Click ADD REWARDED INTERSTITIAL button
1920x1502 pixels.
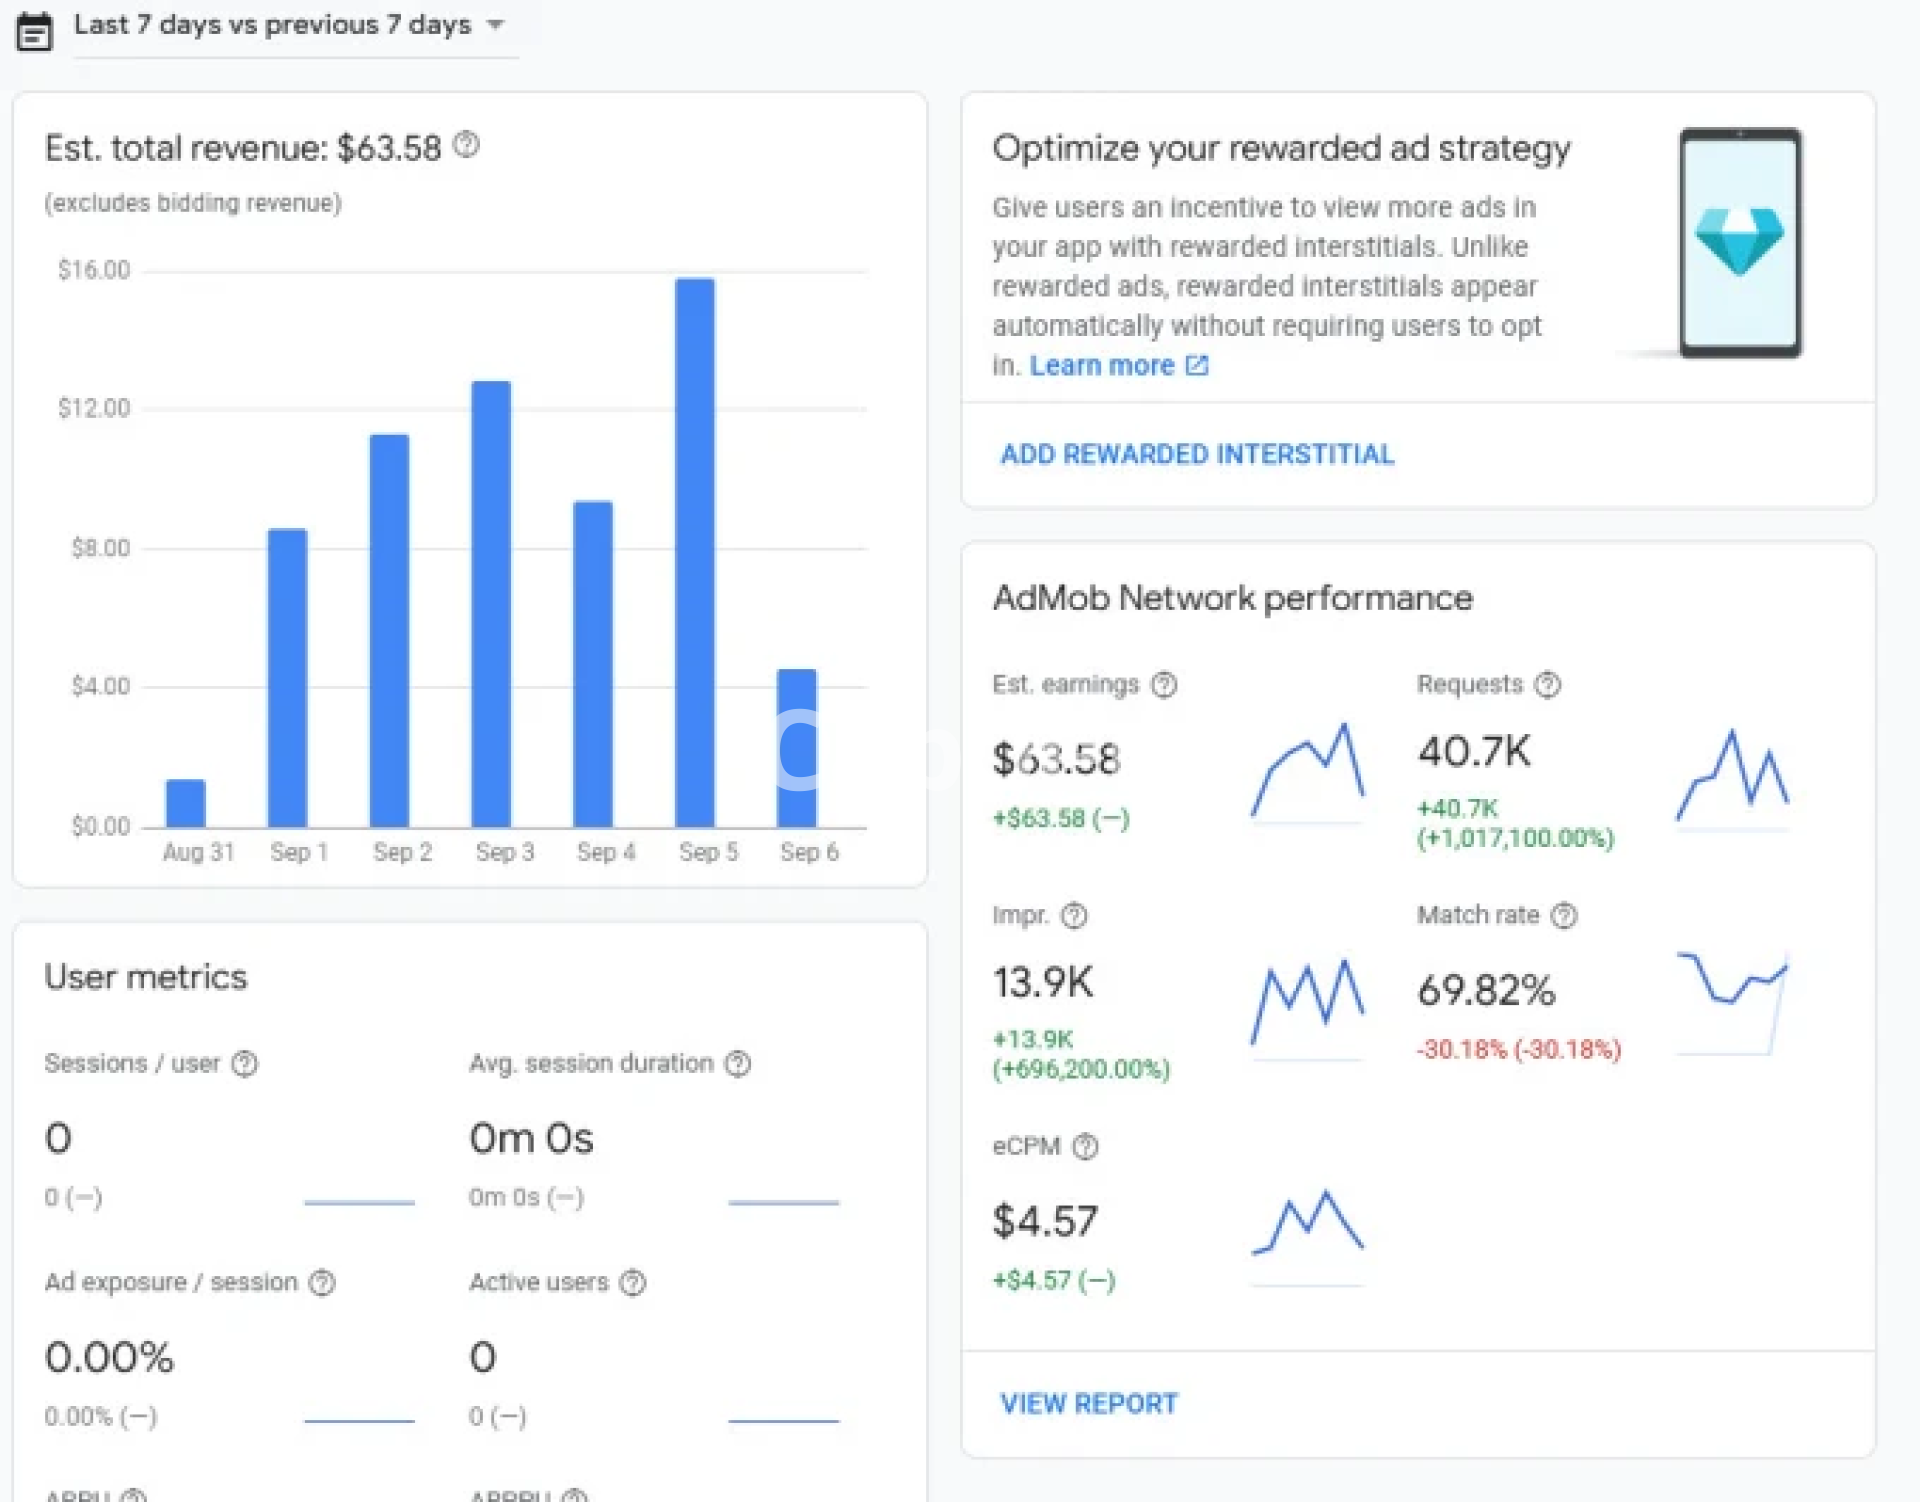coord(1197,455)
